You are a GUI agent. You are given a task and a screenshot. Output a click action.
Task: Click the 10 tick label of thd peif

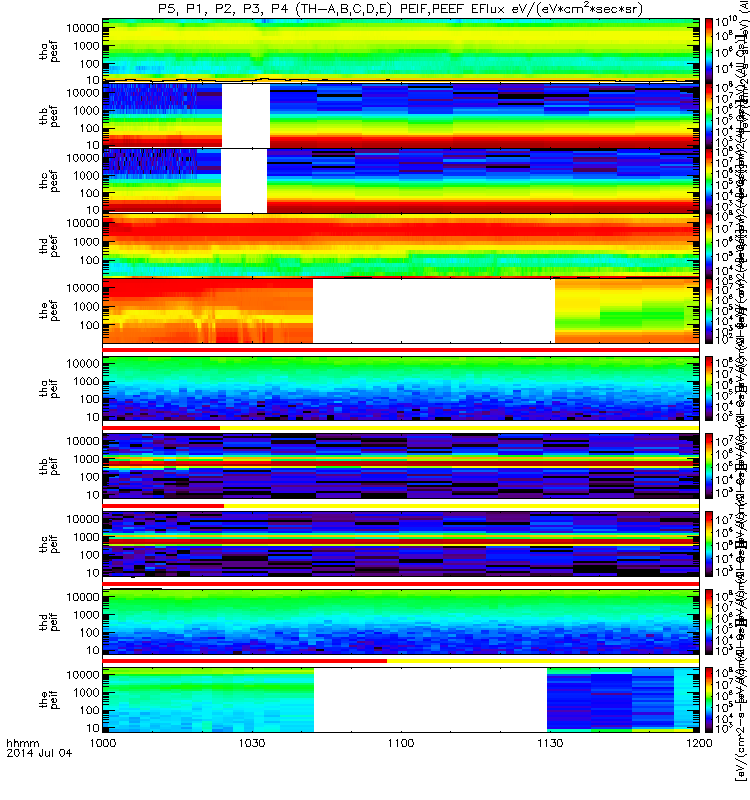click(x=93, y=650)
